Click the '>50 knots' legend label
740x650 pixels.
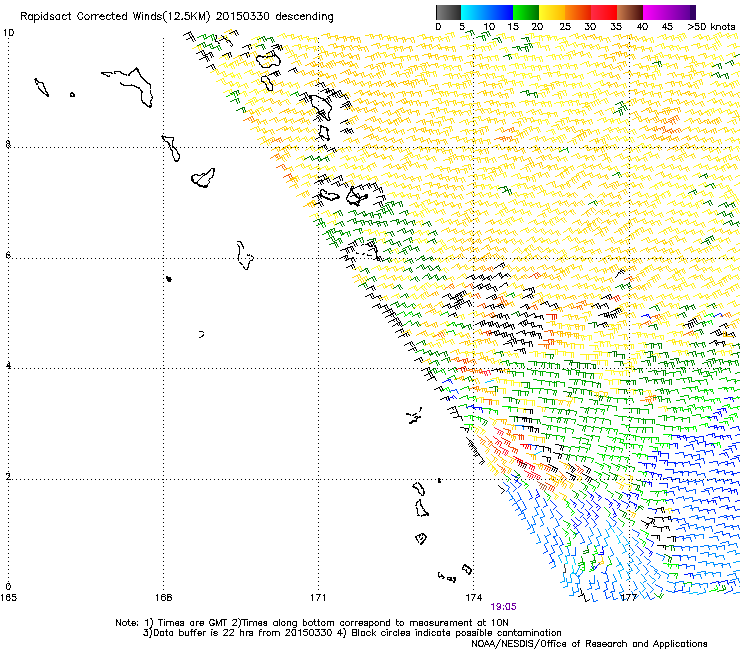711,27
